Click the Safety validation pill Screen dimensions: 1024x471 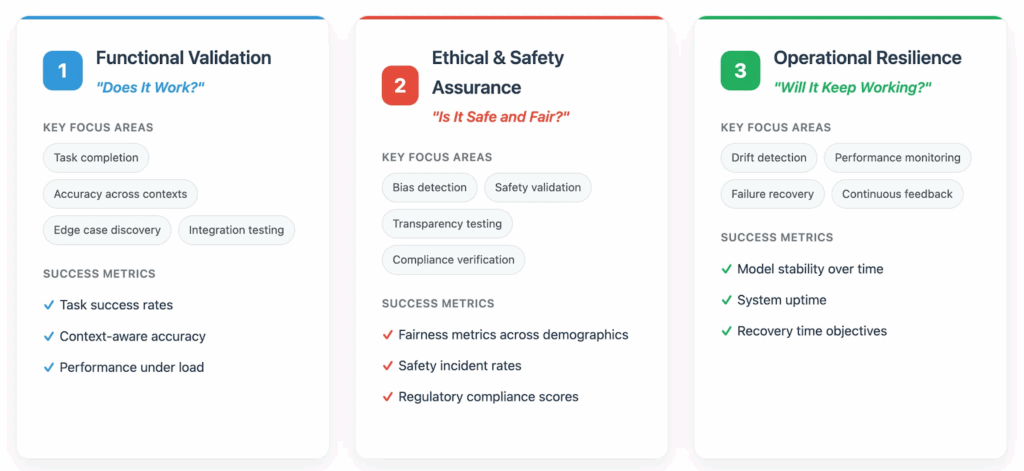pyautogui.click(x=538, y=187)
